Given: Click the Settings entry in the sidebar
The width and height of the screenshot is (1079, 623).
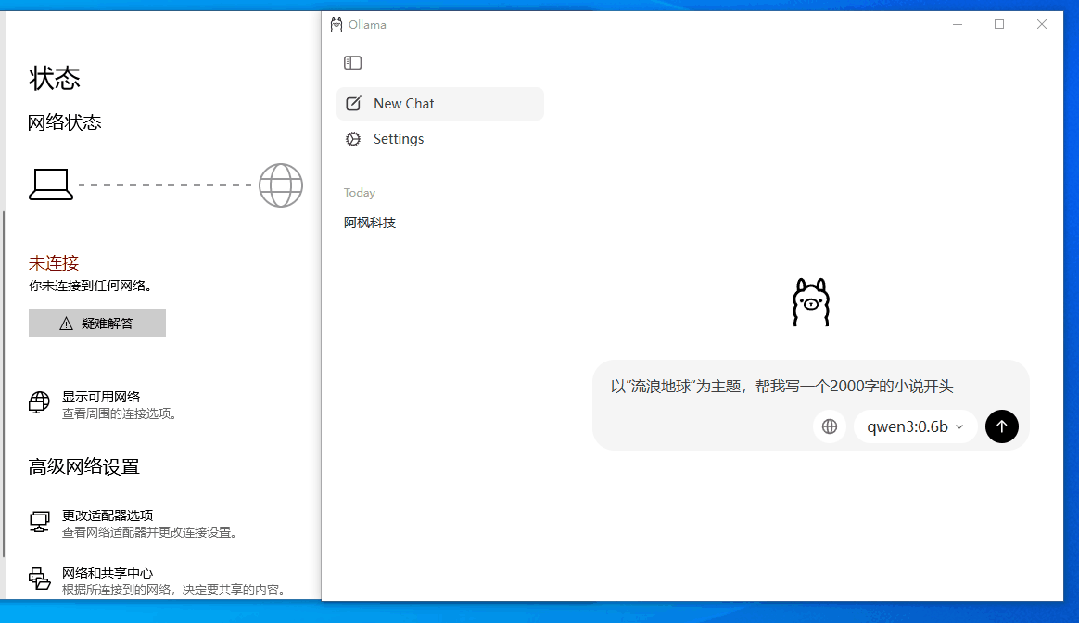Looking at the screenshot, I should [397, 139].
